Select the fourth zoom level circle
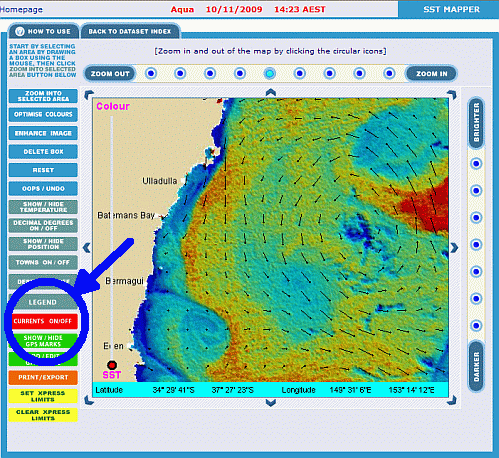The height and width of the screenshot is (458, 499). [x=240, y=73]
